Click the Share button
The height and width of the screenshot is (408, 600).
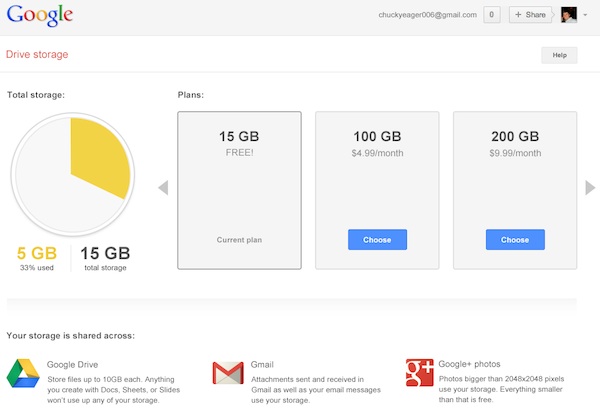pos(530,15)
